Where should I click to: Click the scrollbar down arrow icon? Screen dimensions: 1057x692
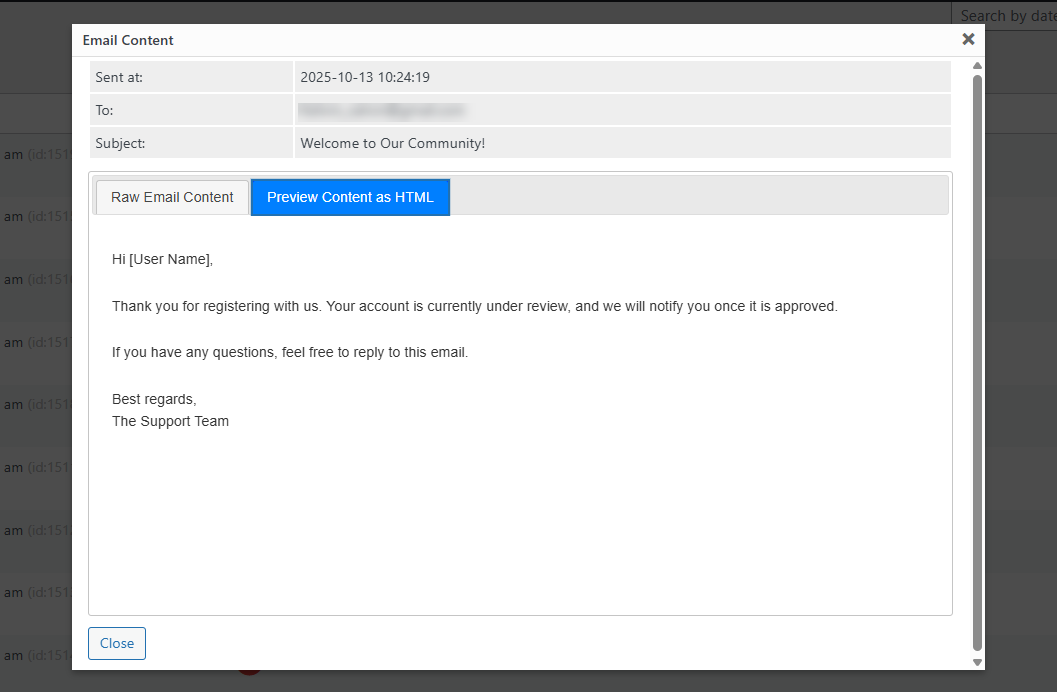click(x=977, y=661)
